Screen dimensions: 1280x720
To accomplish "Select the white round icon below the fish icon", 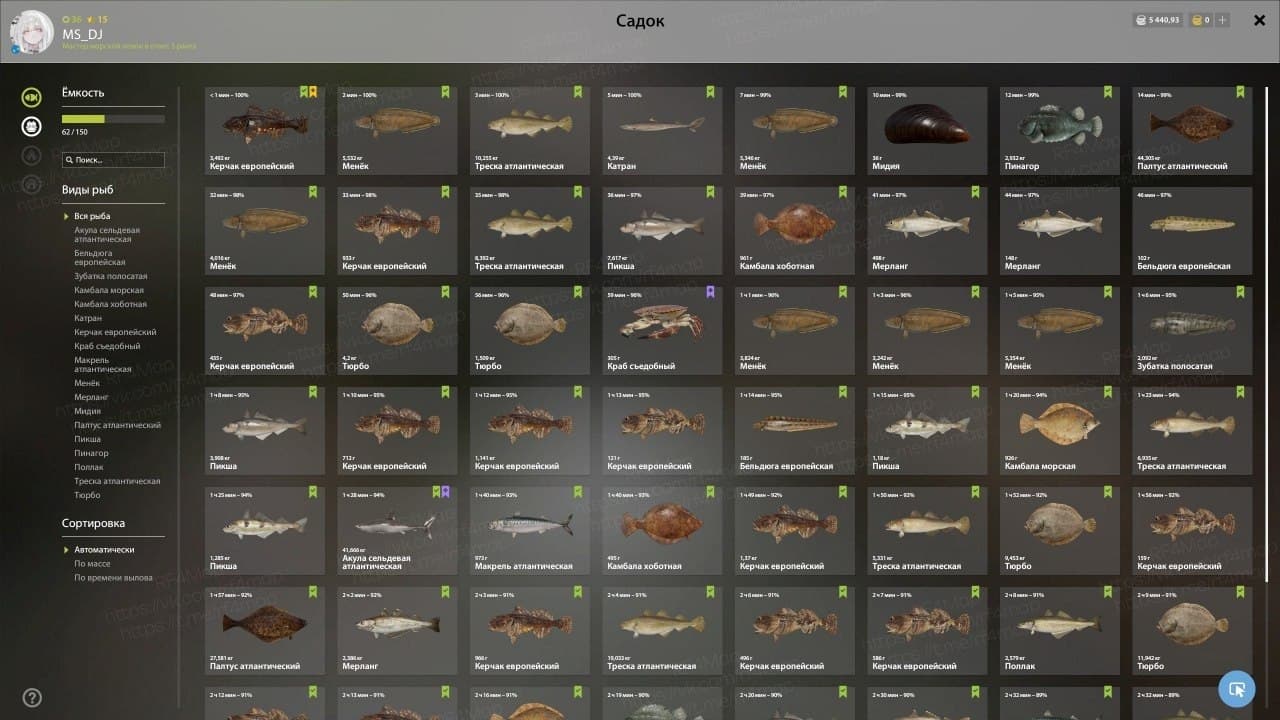I will tap(32, 126).
